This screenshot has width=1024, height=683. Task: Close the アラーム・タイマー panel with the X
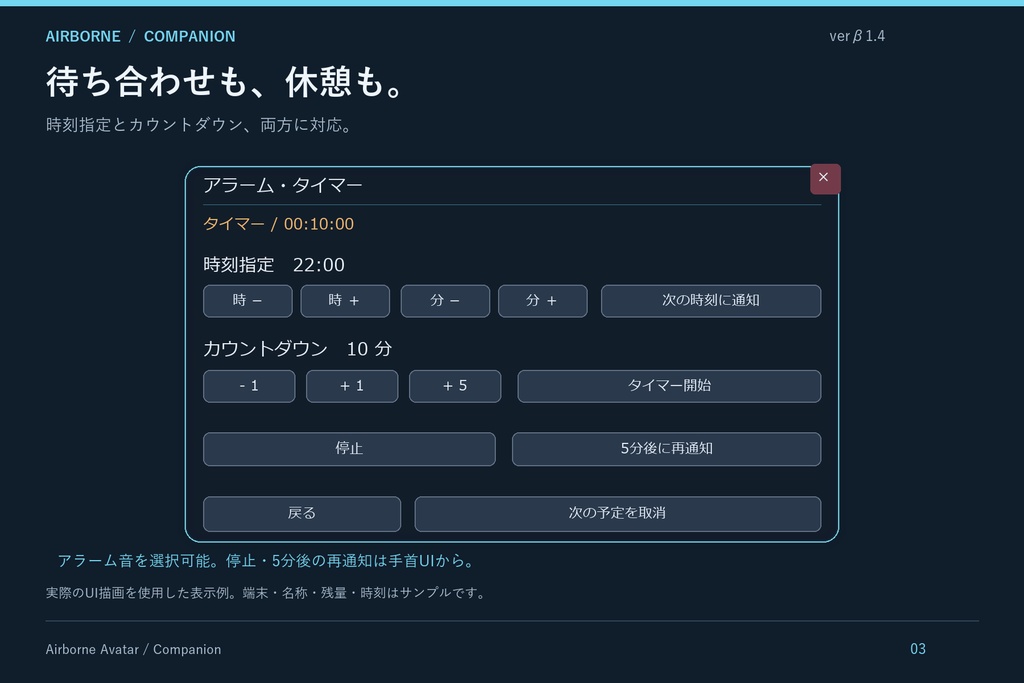825,178
